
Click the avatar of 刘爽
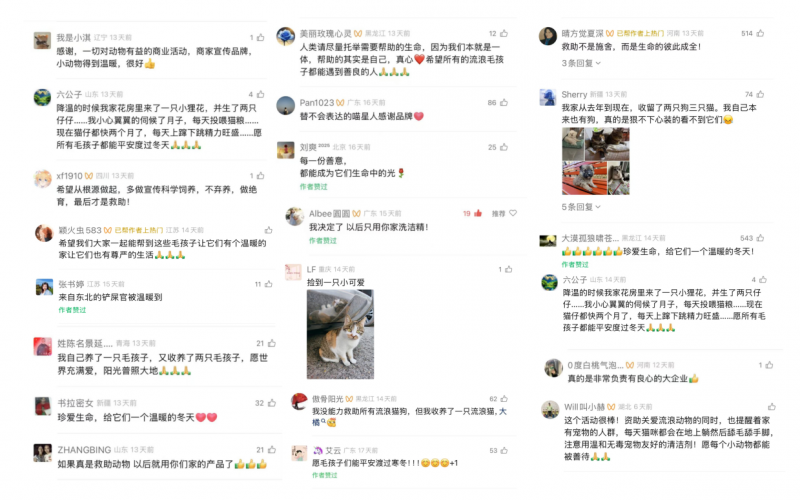286,150
